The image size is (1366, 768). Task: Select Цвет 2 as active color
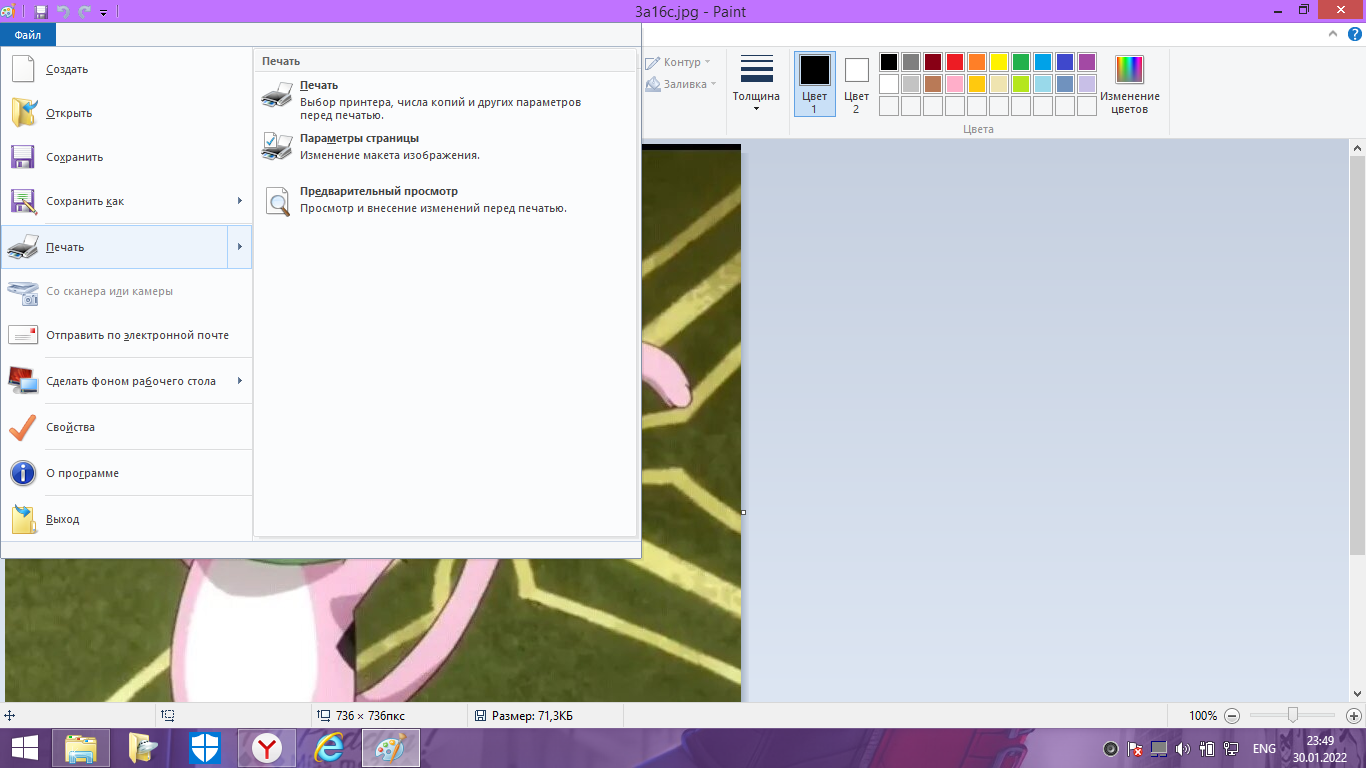(856, 85)
